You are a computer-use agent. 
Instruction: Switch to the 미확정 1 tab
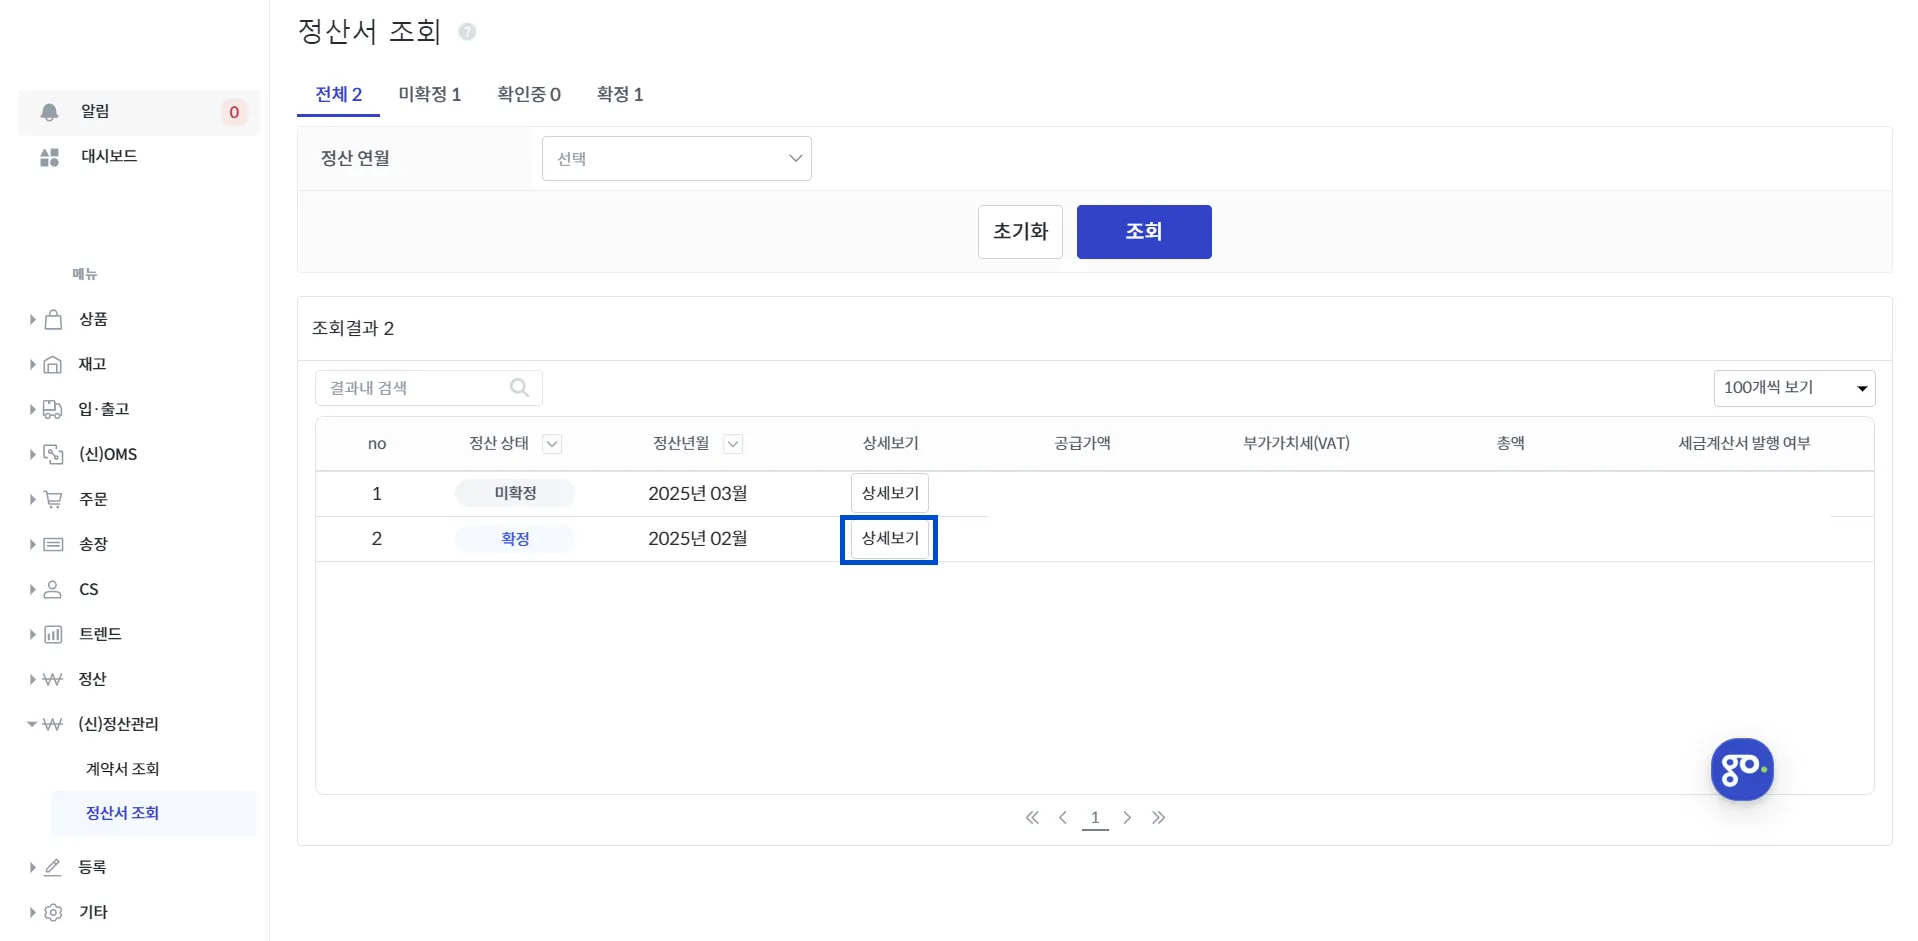pos(430,94)
